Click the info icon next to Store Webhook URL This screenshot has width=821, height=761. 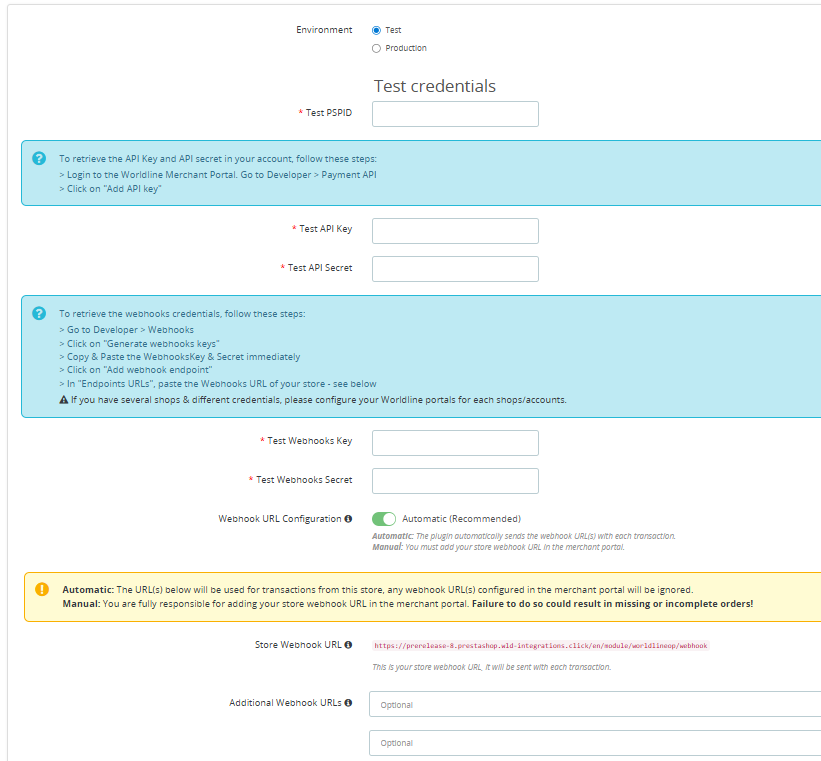click(x=347, y=644)
